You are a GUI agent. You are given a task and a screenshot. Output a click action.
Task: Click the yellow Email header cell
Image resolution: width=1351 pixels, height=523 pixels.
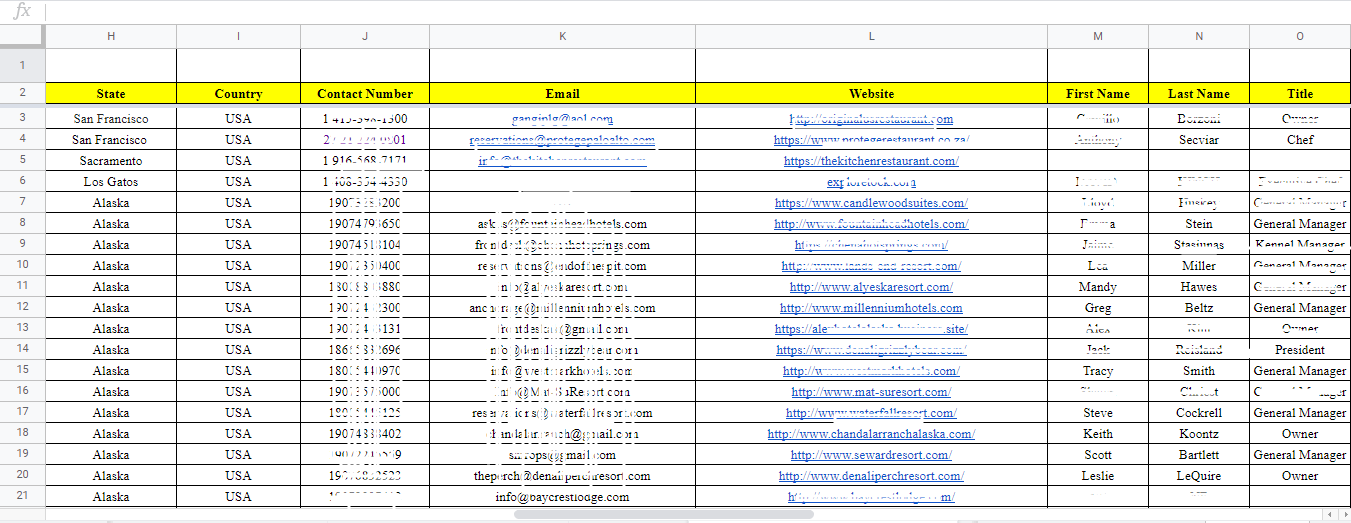coord(562,93)
